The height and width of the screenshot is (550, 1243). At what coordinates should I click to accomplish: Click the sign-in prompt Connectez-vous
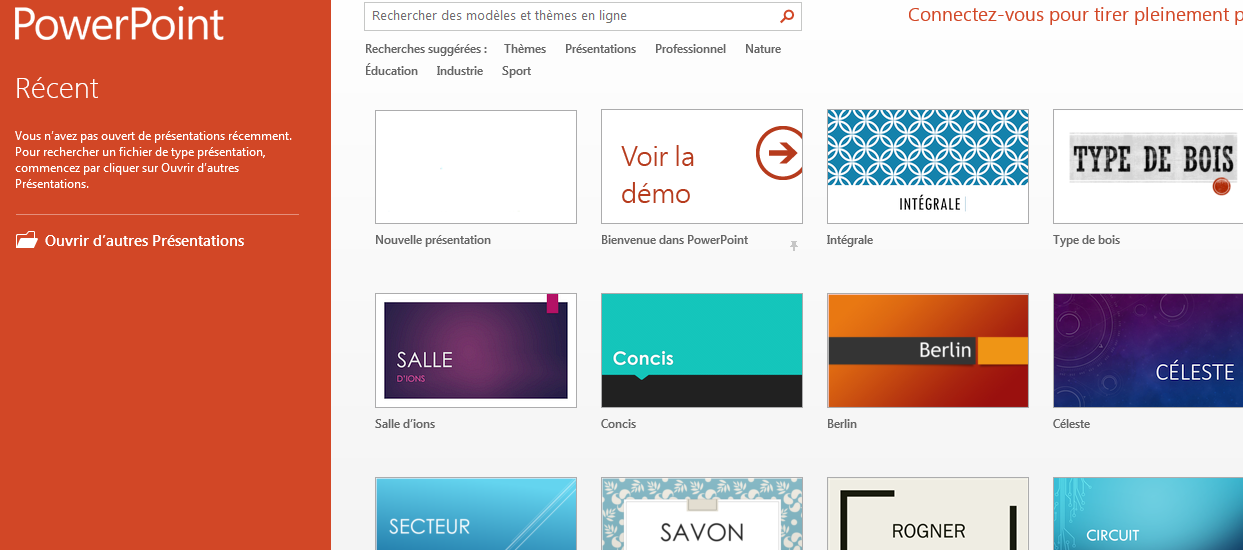click(x=1075, y=15)
